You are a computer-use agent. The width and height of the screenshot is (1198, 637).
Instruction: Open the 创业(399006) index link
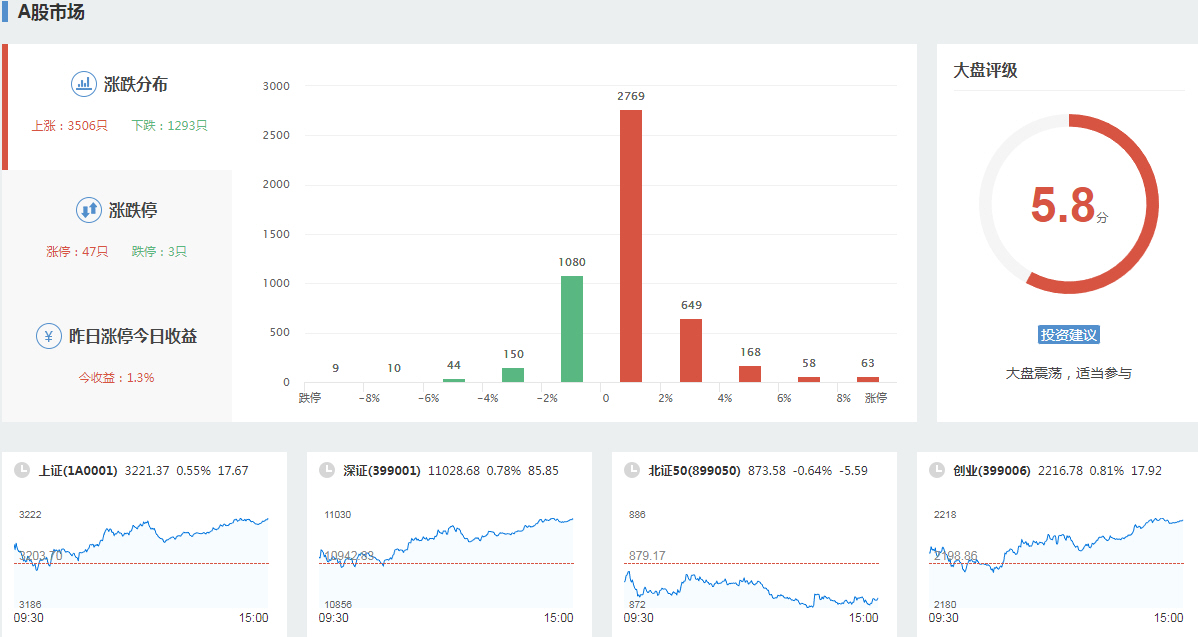(x=991, y=470)
